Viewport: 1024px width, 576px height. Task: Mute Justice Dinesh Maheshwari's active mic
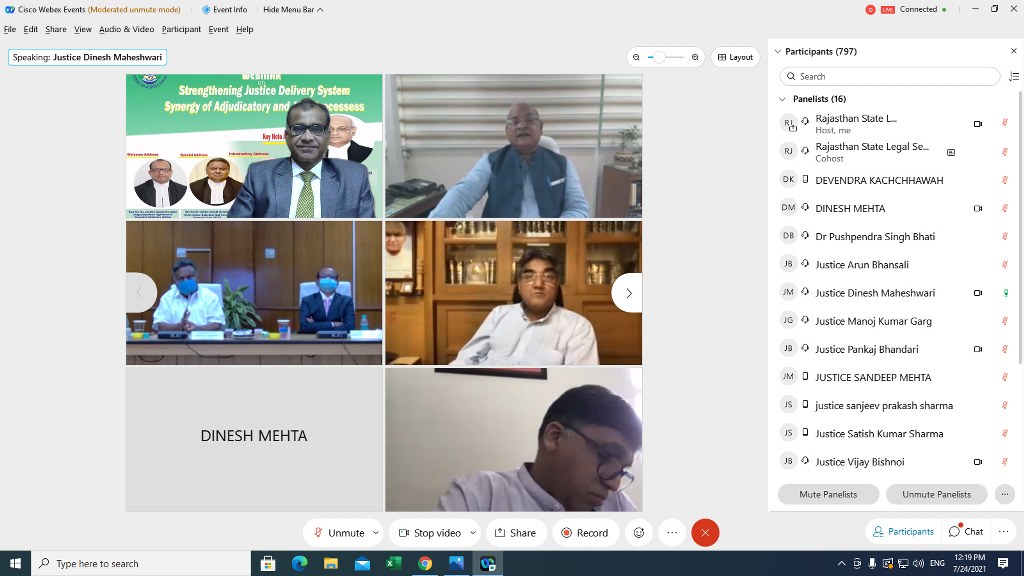click(1006, 293)
